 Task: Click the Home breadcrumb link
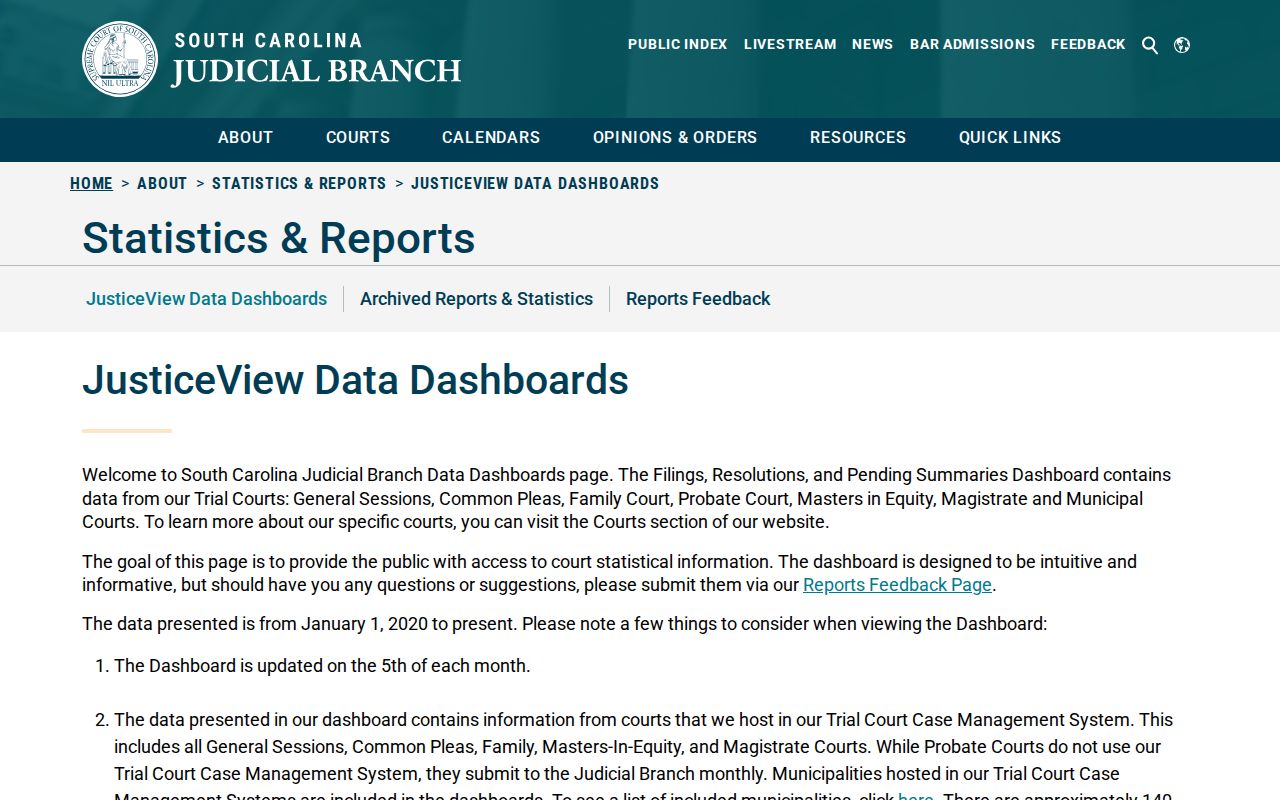point(91,184)
